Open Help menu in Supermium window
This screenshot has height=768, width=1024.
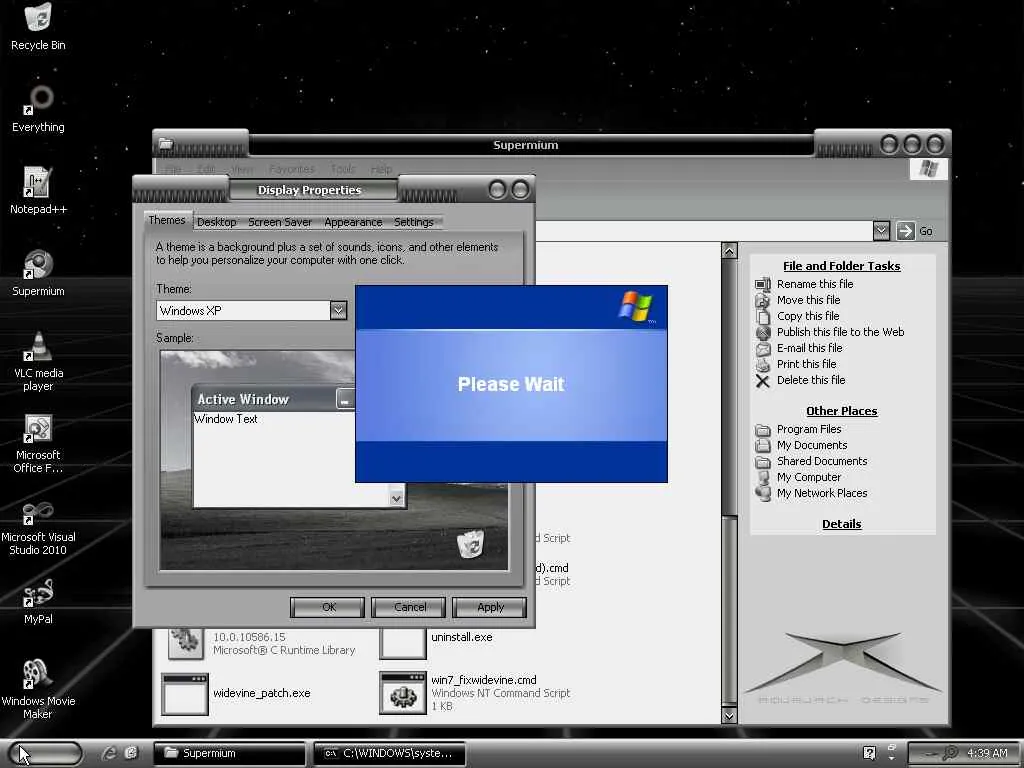coord(381,168)
